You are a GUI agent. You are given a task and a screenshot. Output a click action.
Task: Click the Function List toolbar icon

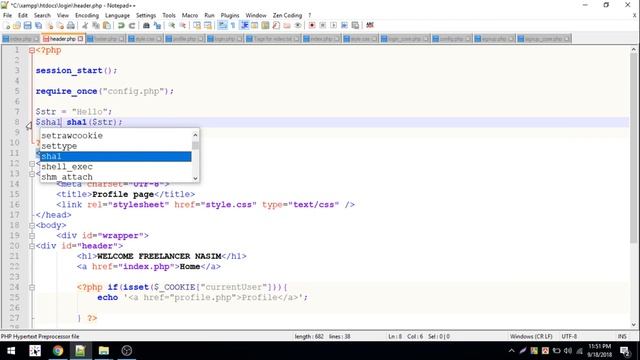pyautogui.click(x=276, y=25)
